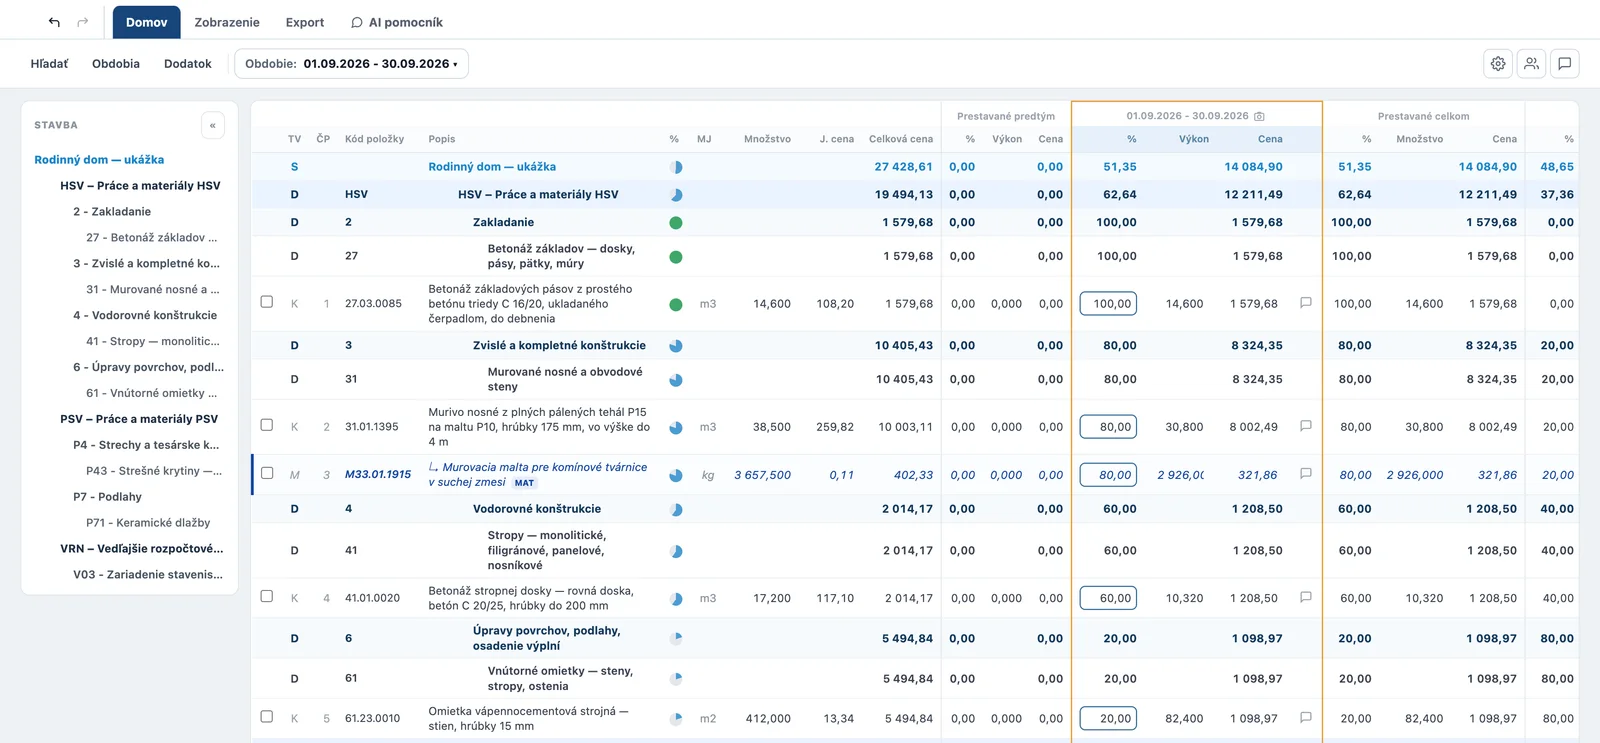Image resolution: width=1600 pixels, height=743 pixels.
Task: Open Murovacia malta pre komínové tvárnice link
Action: tap(538, 474)
